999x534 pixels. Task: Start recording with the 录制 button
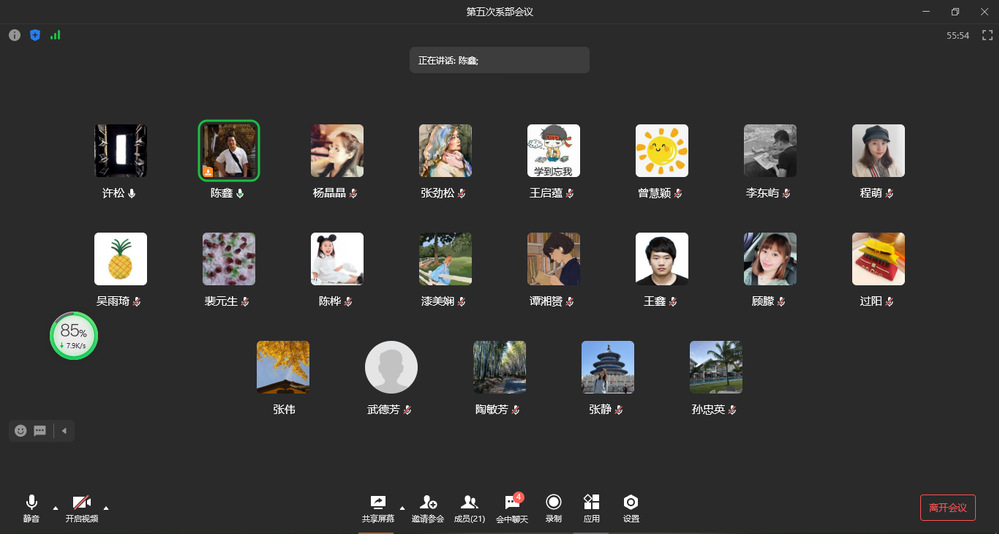(x=553, y=507)
